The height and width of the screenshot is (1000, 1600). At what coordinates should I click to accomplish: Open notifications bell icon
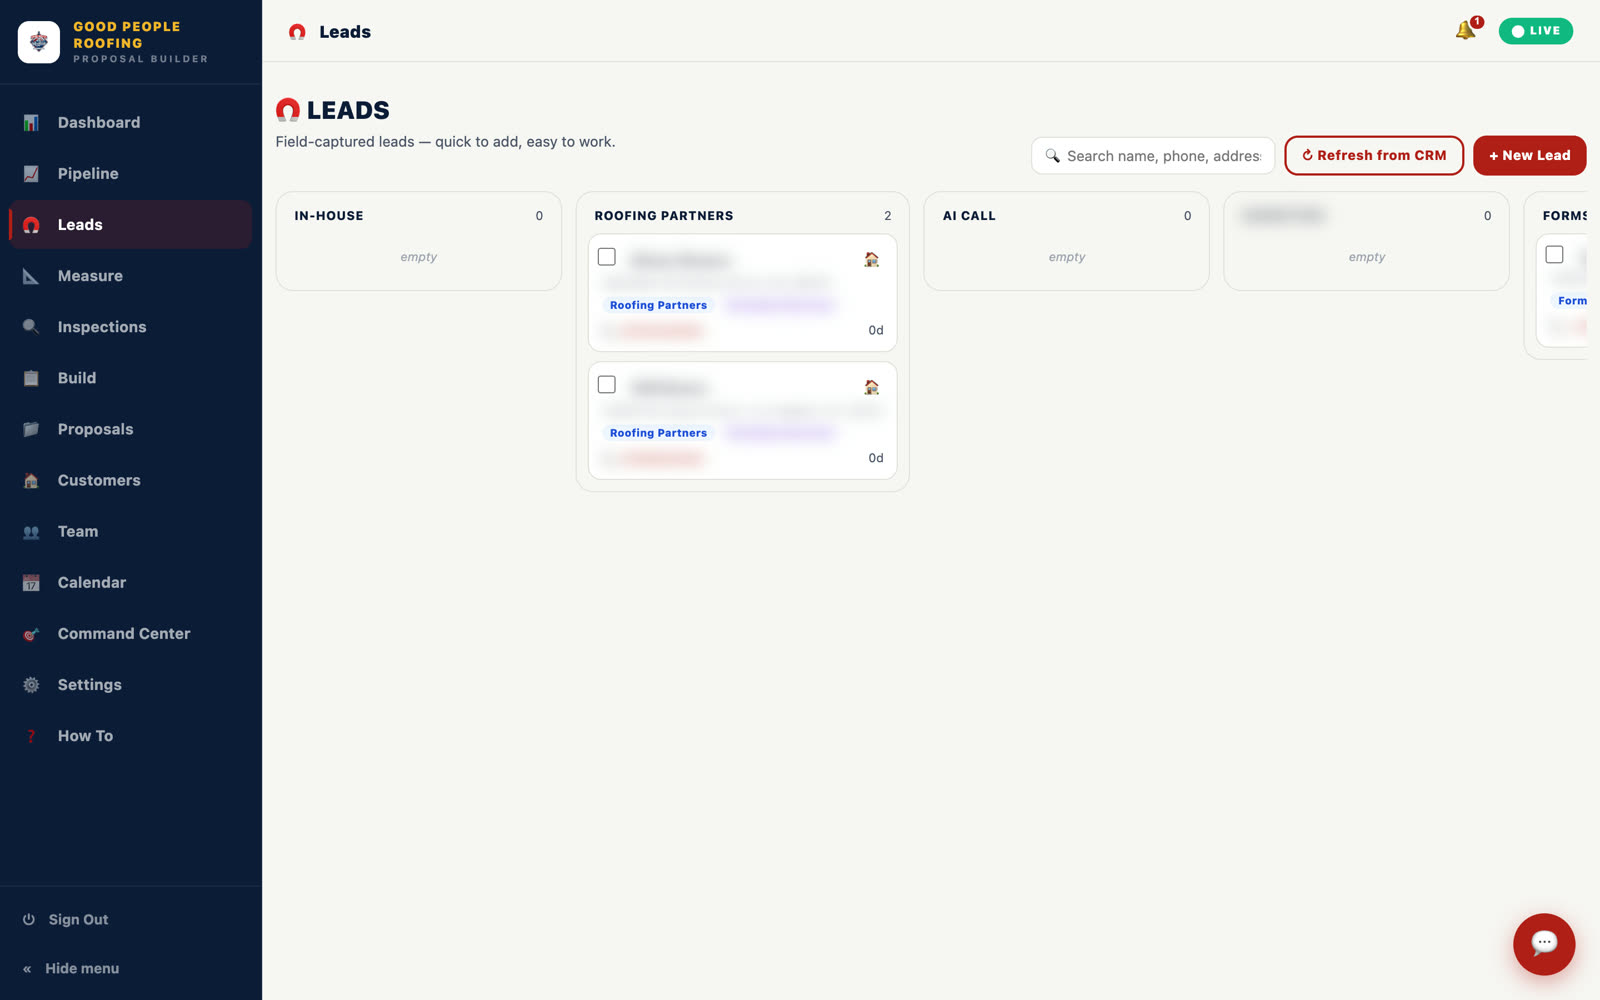point(1466,30)
